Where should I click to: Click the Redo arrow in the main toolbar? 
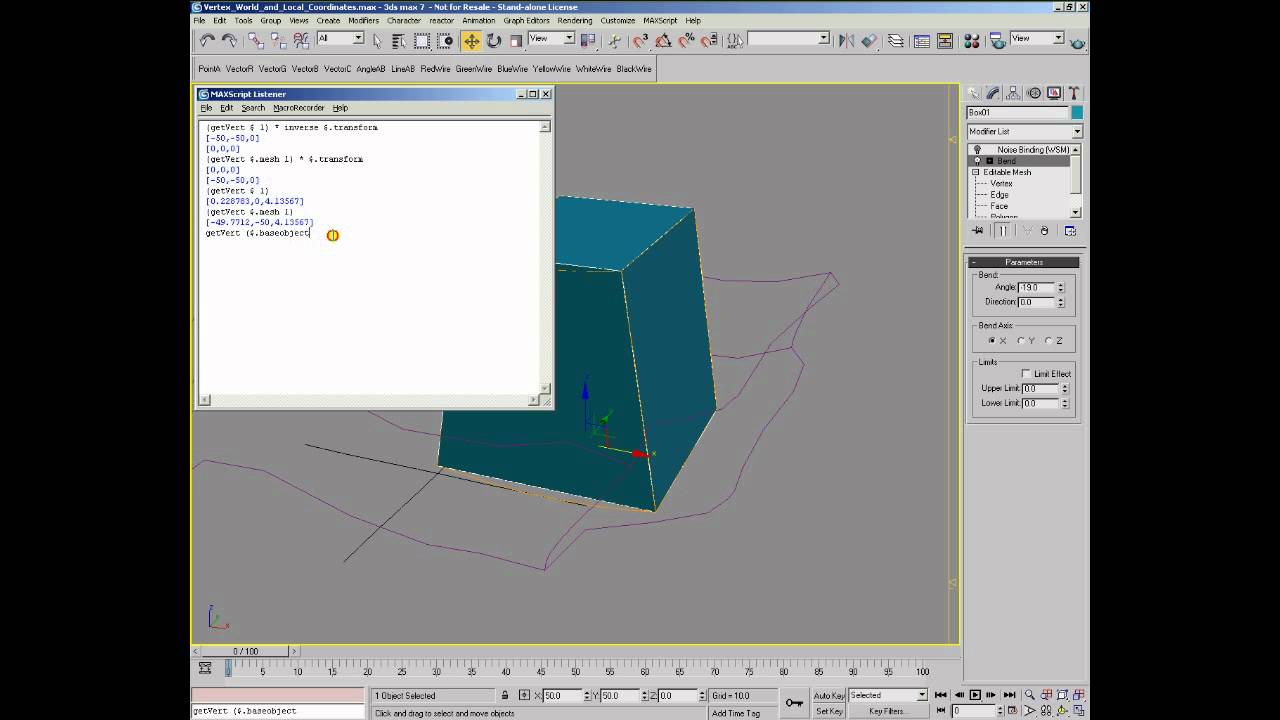229,41
